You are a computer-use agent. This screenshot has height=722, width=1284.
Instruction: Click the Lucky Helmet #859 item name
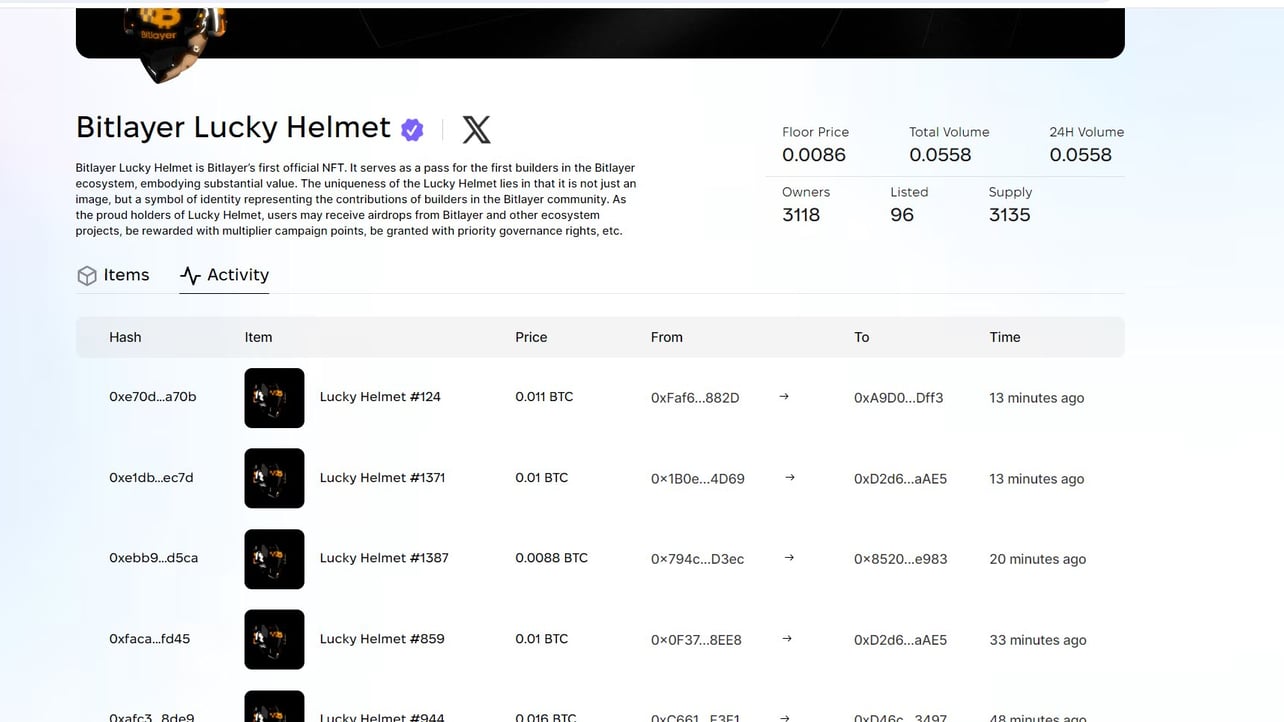pos(382,639)
